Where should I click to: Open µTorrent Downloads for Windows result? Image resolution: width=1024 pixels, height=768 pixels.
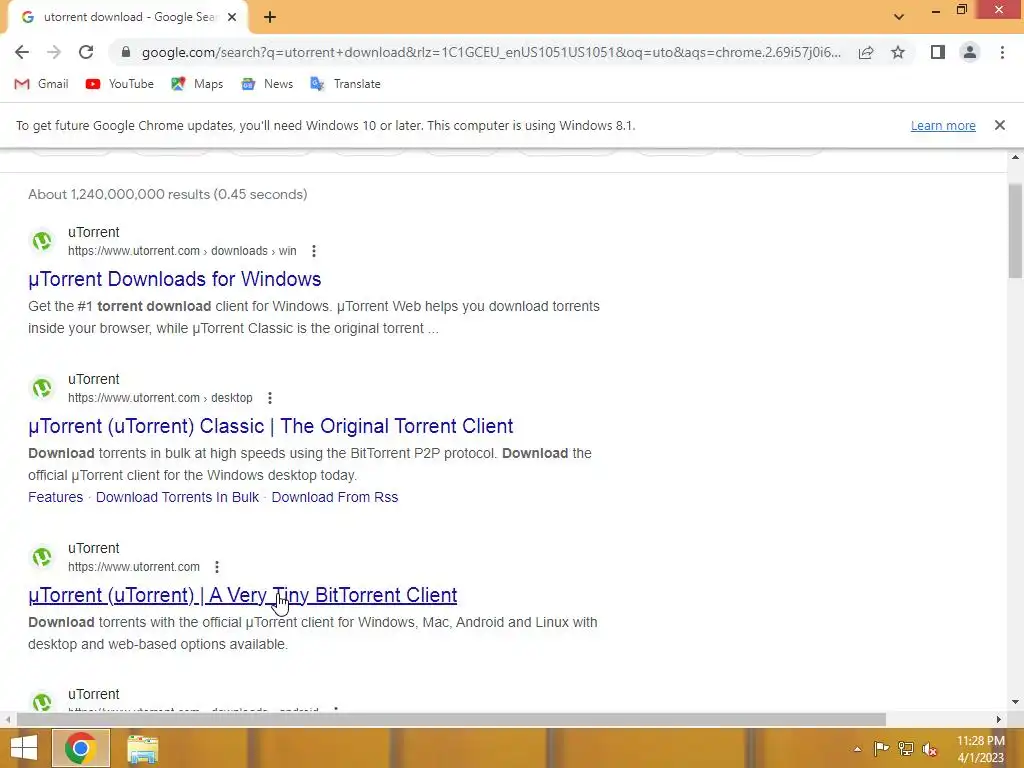[x=174, y=279]
